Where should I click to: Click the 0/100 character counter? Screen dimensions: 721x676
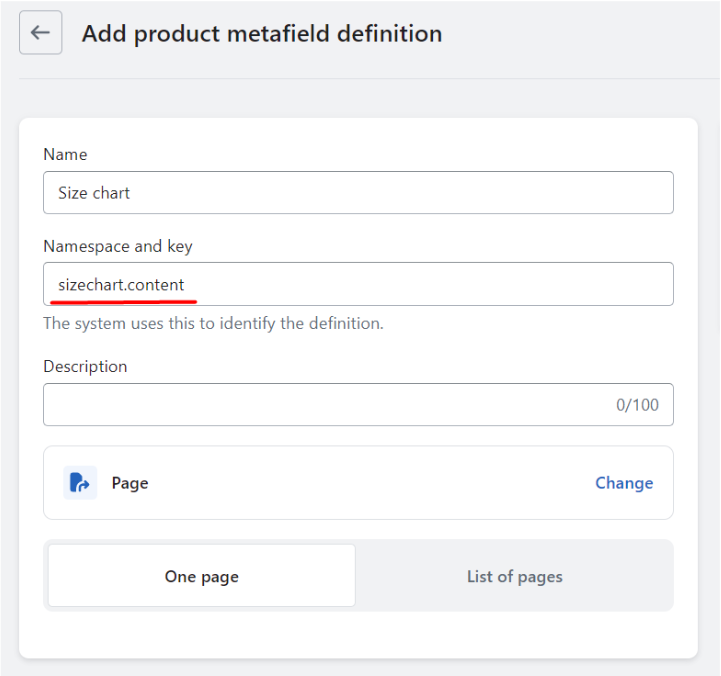click(x=637, y=405)
